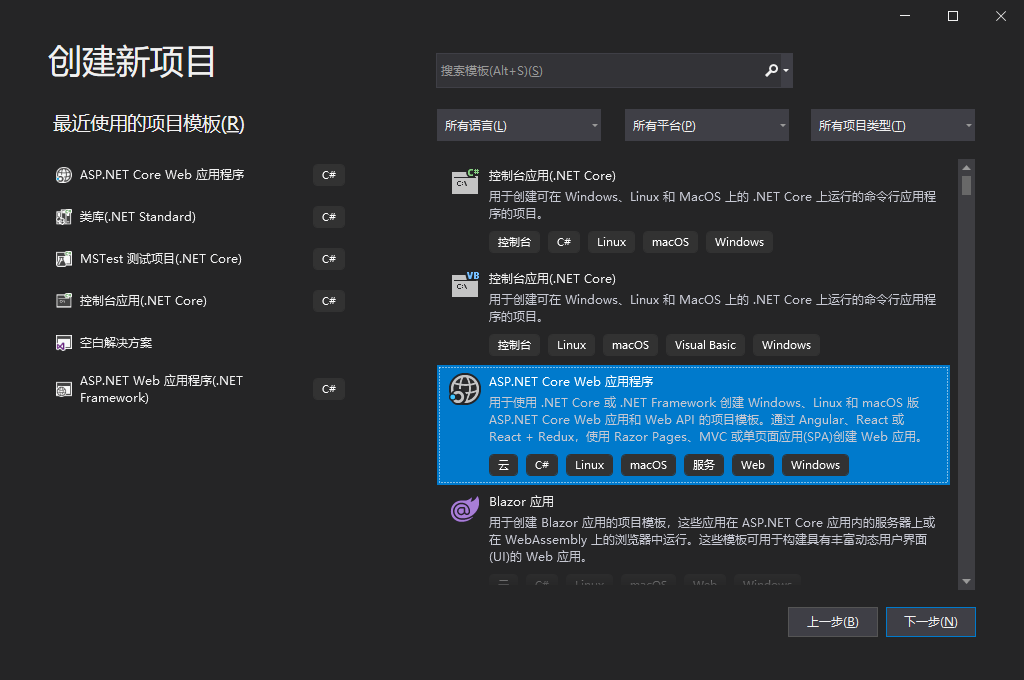1024x680 pixels.
Task: Click Linux tag on the C# console template
Action: pos(611,242)
